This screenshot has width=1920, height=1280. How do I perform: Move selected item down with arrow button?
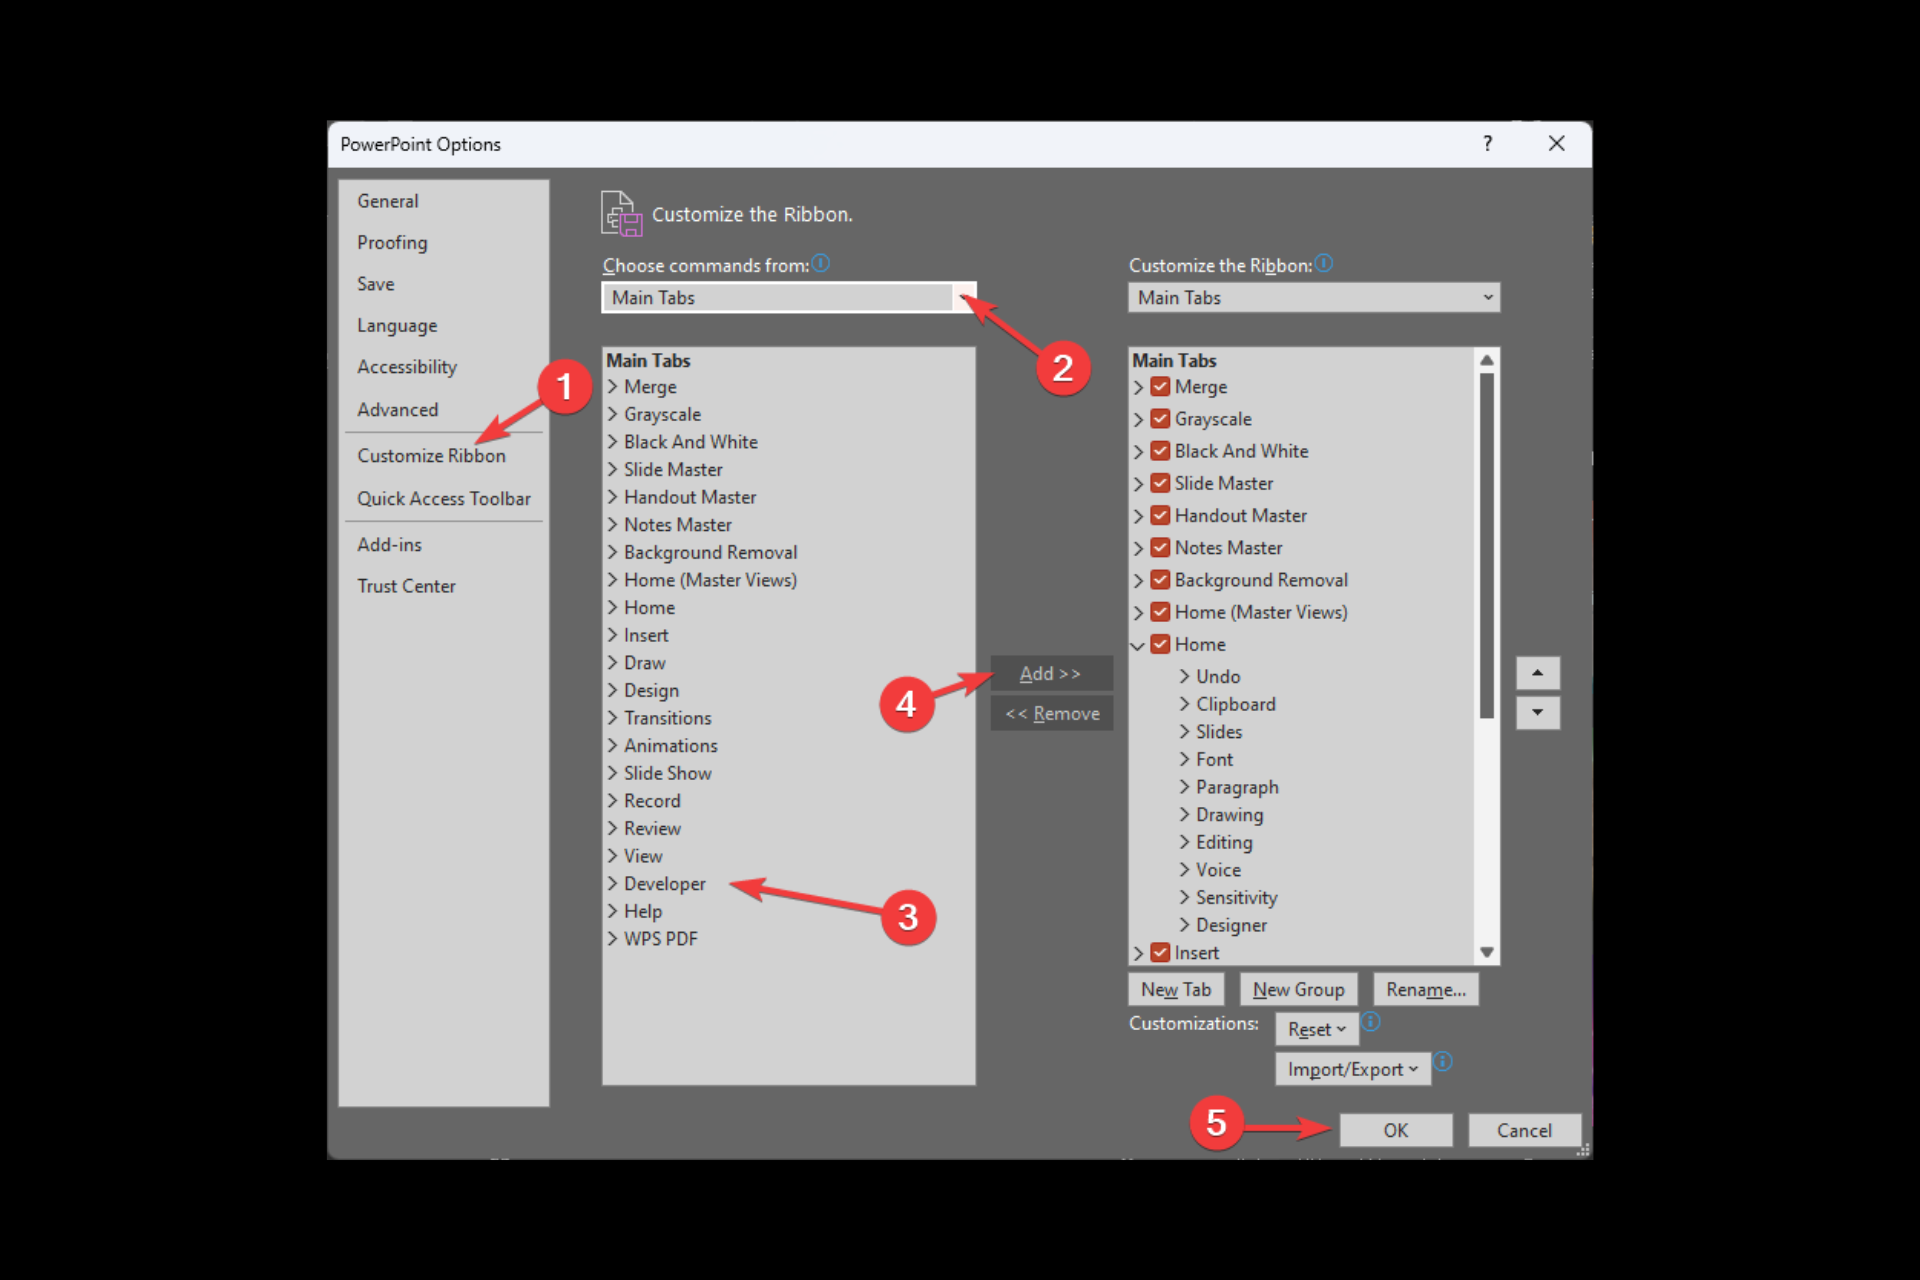(1537, 713)
